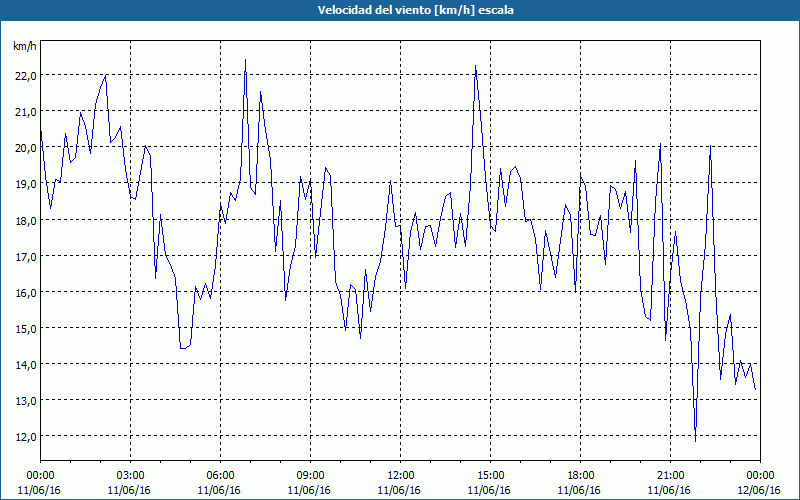Click the '13,0' y-axis label
The image size is (800, 500).
point(27,401)
